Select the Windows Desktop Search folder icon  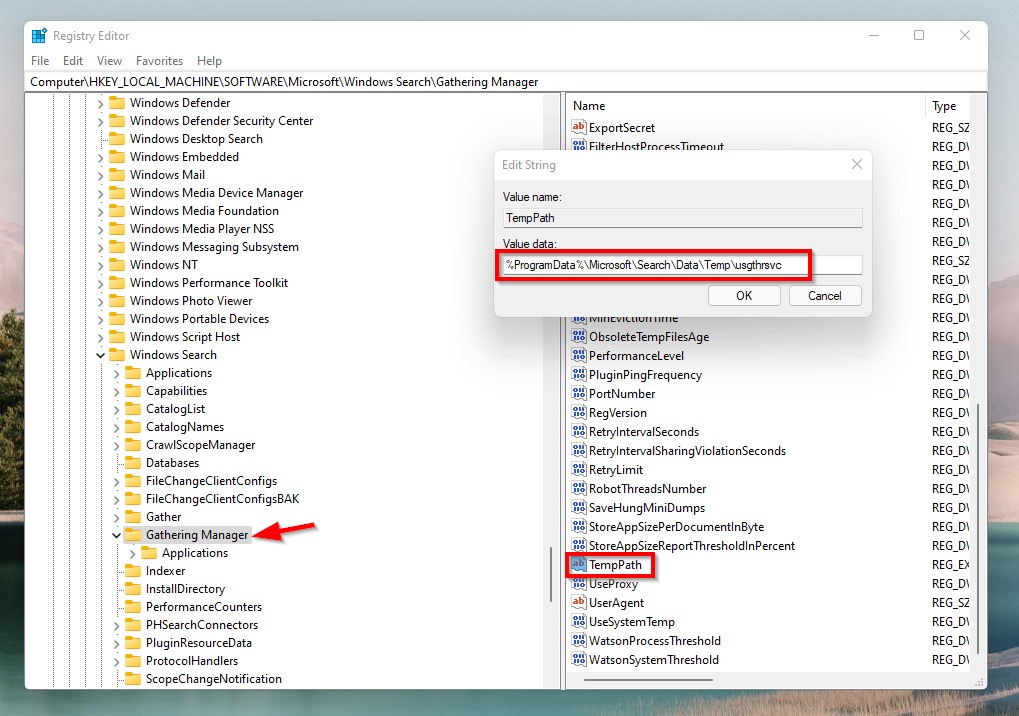[x=117, y=138]
